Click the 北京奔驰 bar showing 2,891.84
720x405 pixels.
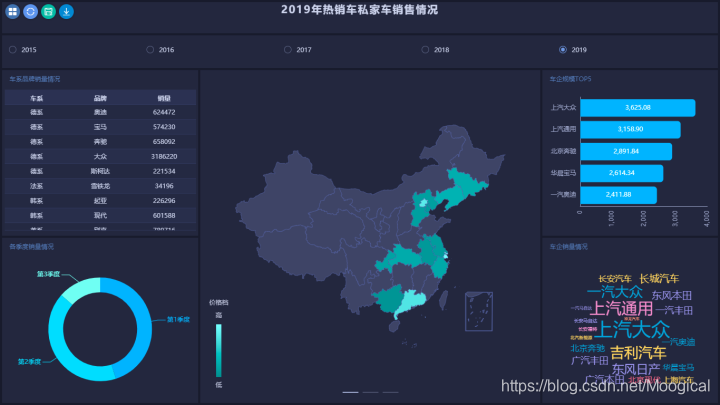pyautogui.click(x=626, y=151)
